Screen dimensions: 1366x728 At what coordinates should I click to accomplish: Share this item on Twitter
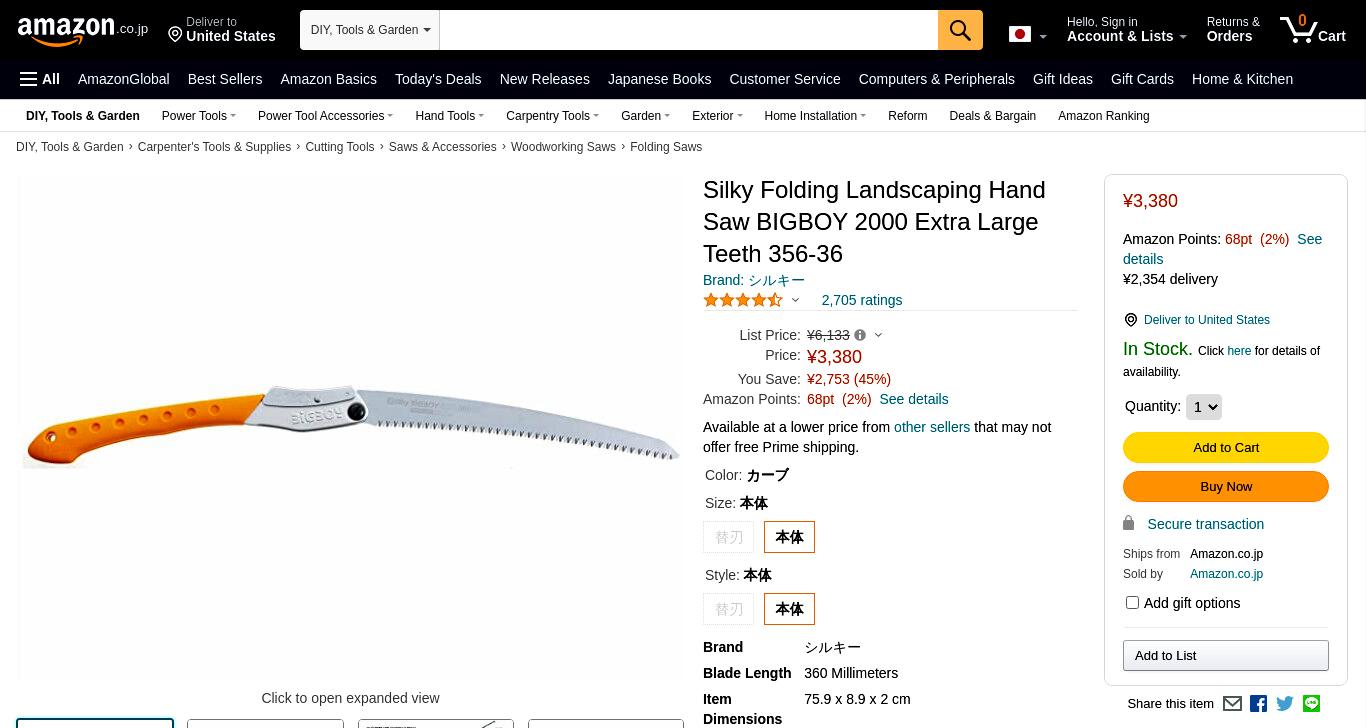(1285, 704)
